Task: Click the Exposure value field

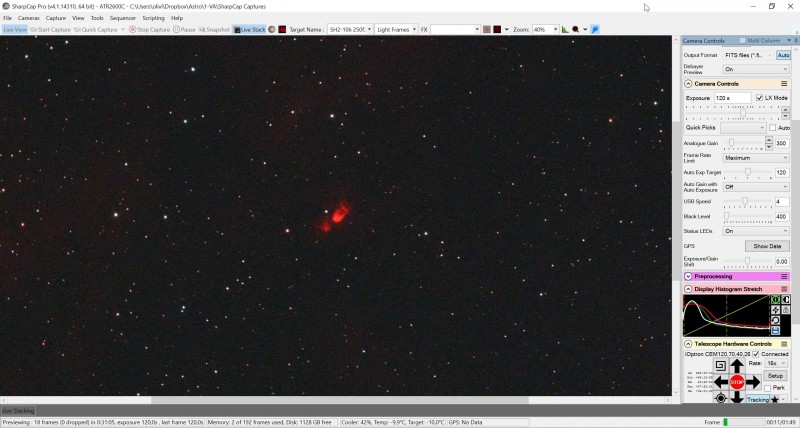Action: click(x=732, y=98)
